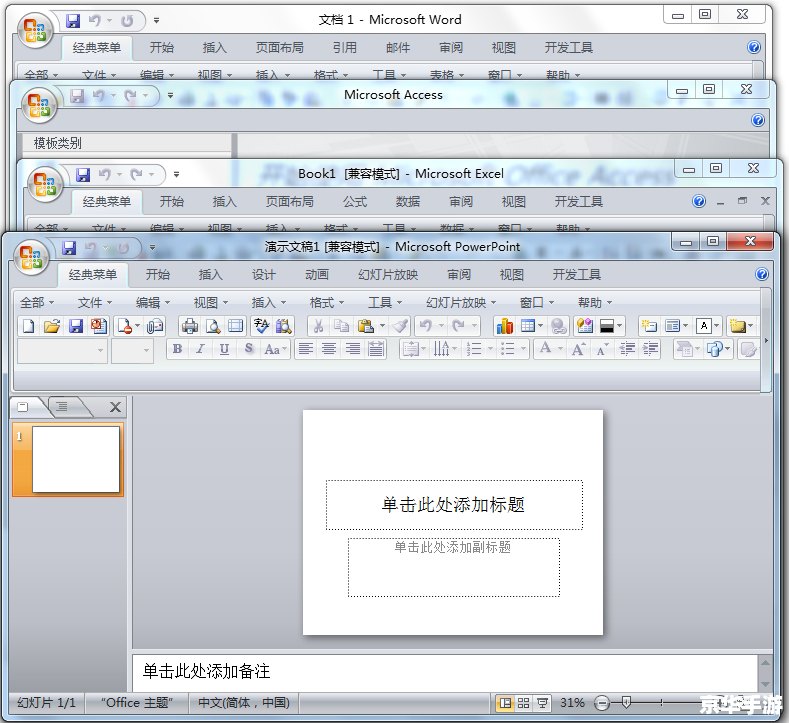The height and width of the screenshot is (723, 789).
Task: Click the email attachment paperclip icon
Action: click(154, 326)
